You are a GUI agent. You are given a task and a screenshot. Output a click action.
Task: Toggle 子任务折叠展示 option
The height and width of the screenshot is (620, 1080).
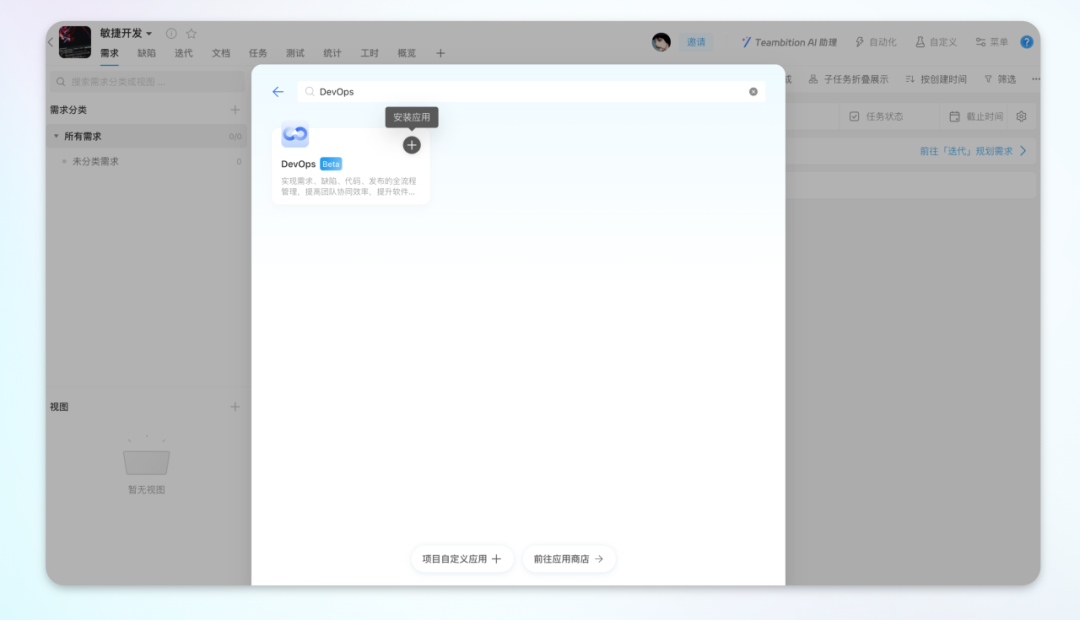(x=849, y=79)
